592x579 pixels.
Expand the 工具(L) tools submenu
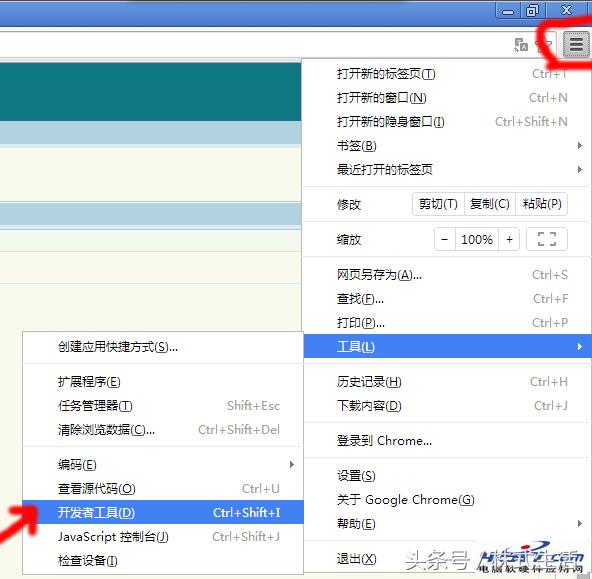coord(447,346)
